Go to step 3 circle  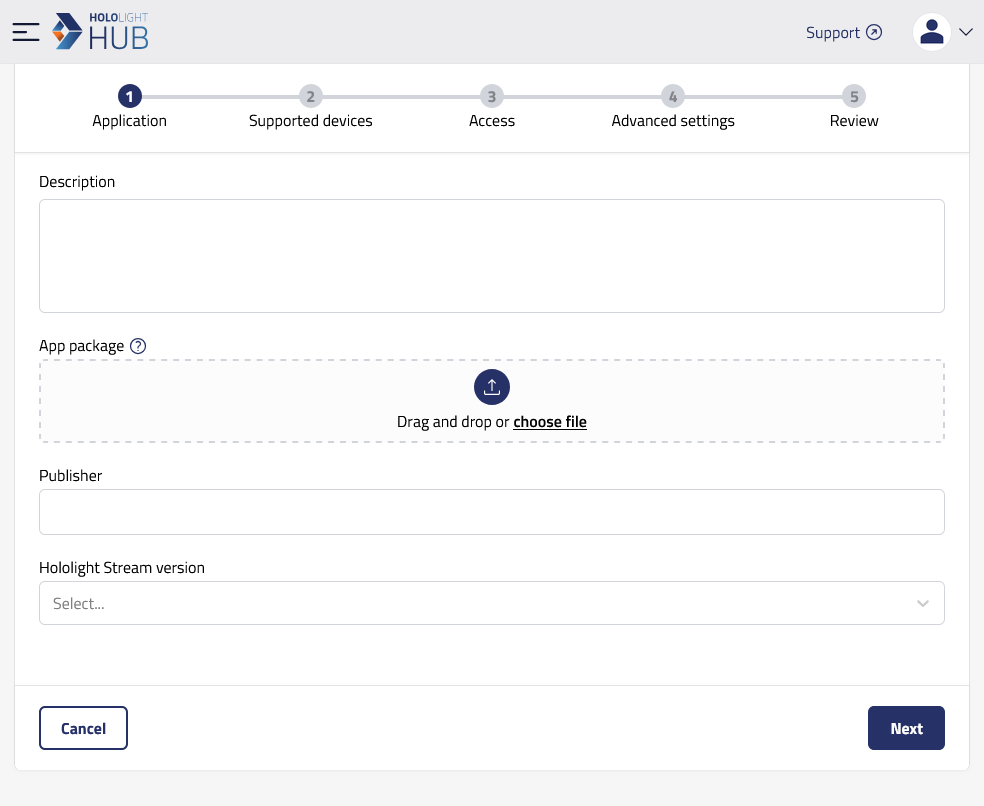click(492, 97)
